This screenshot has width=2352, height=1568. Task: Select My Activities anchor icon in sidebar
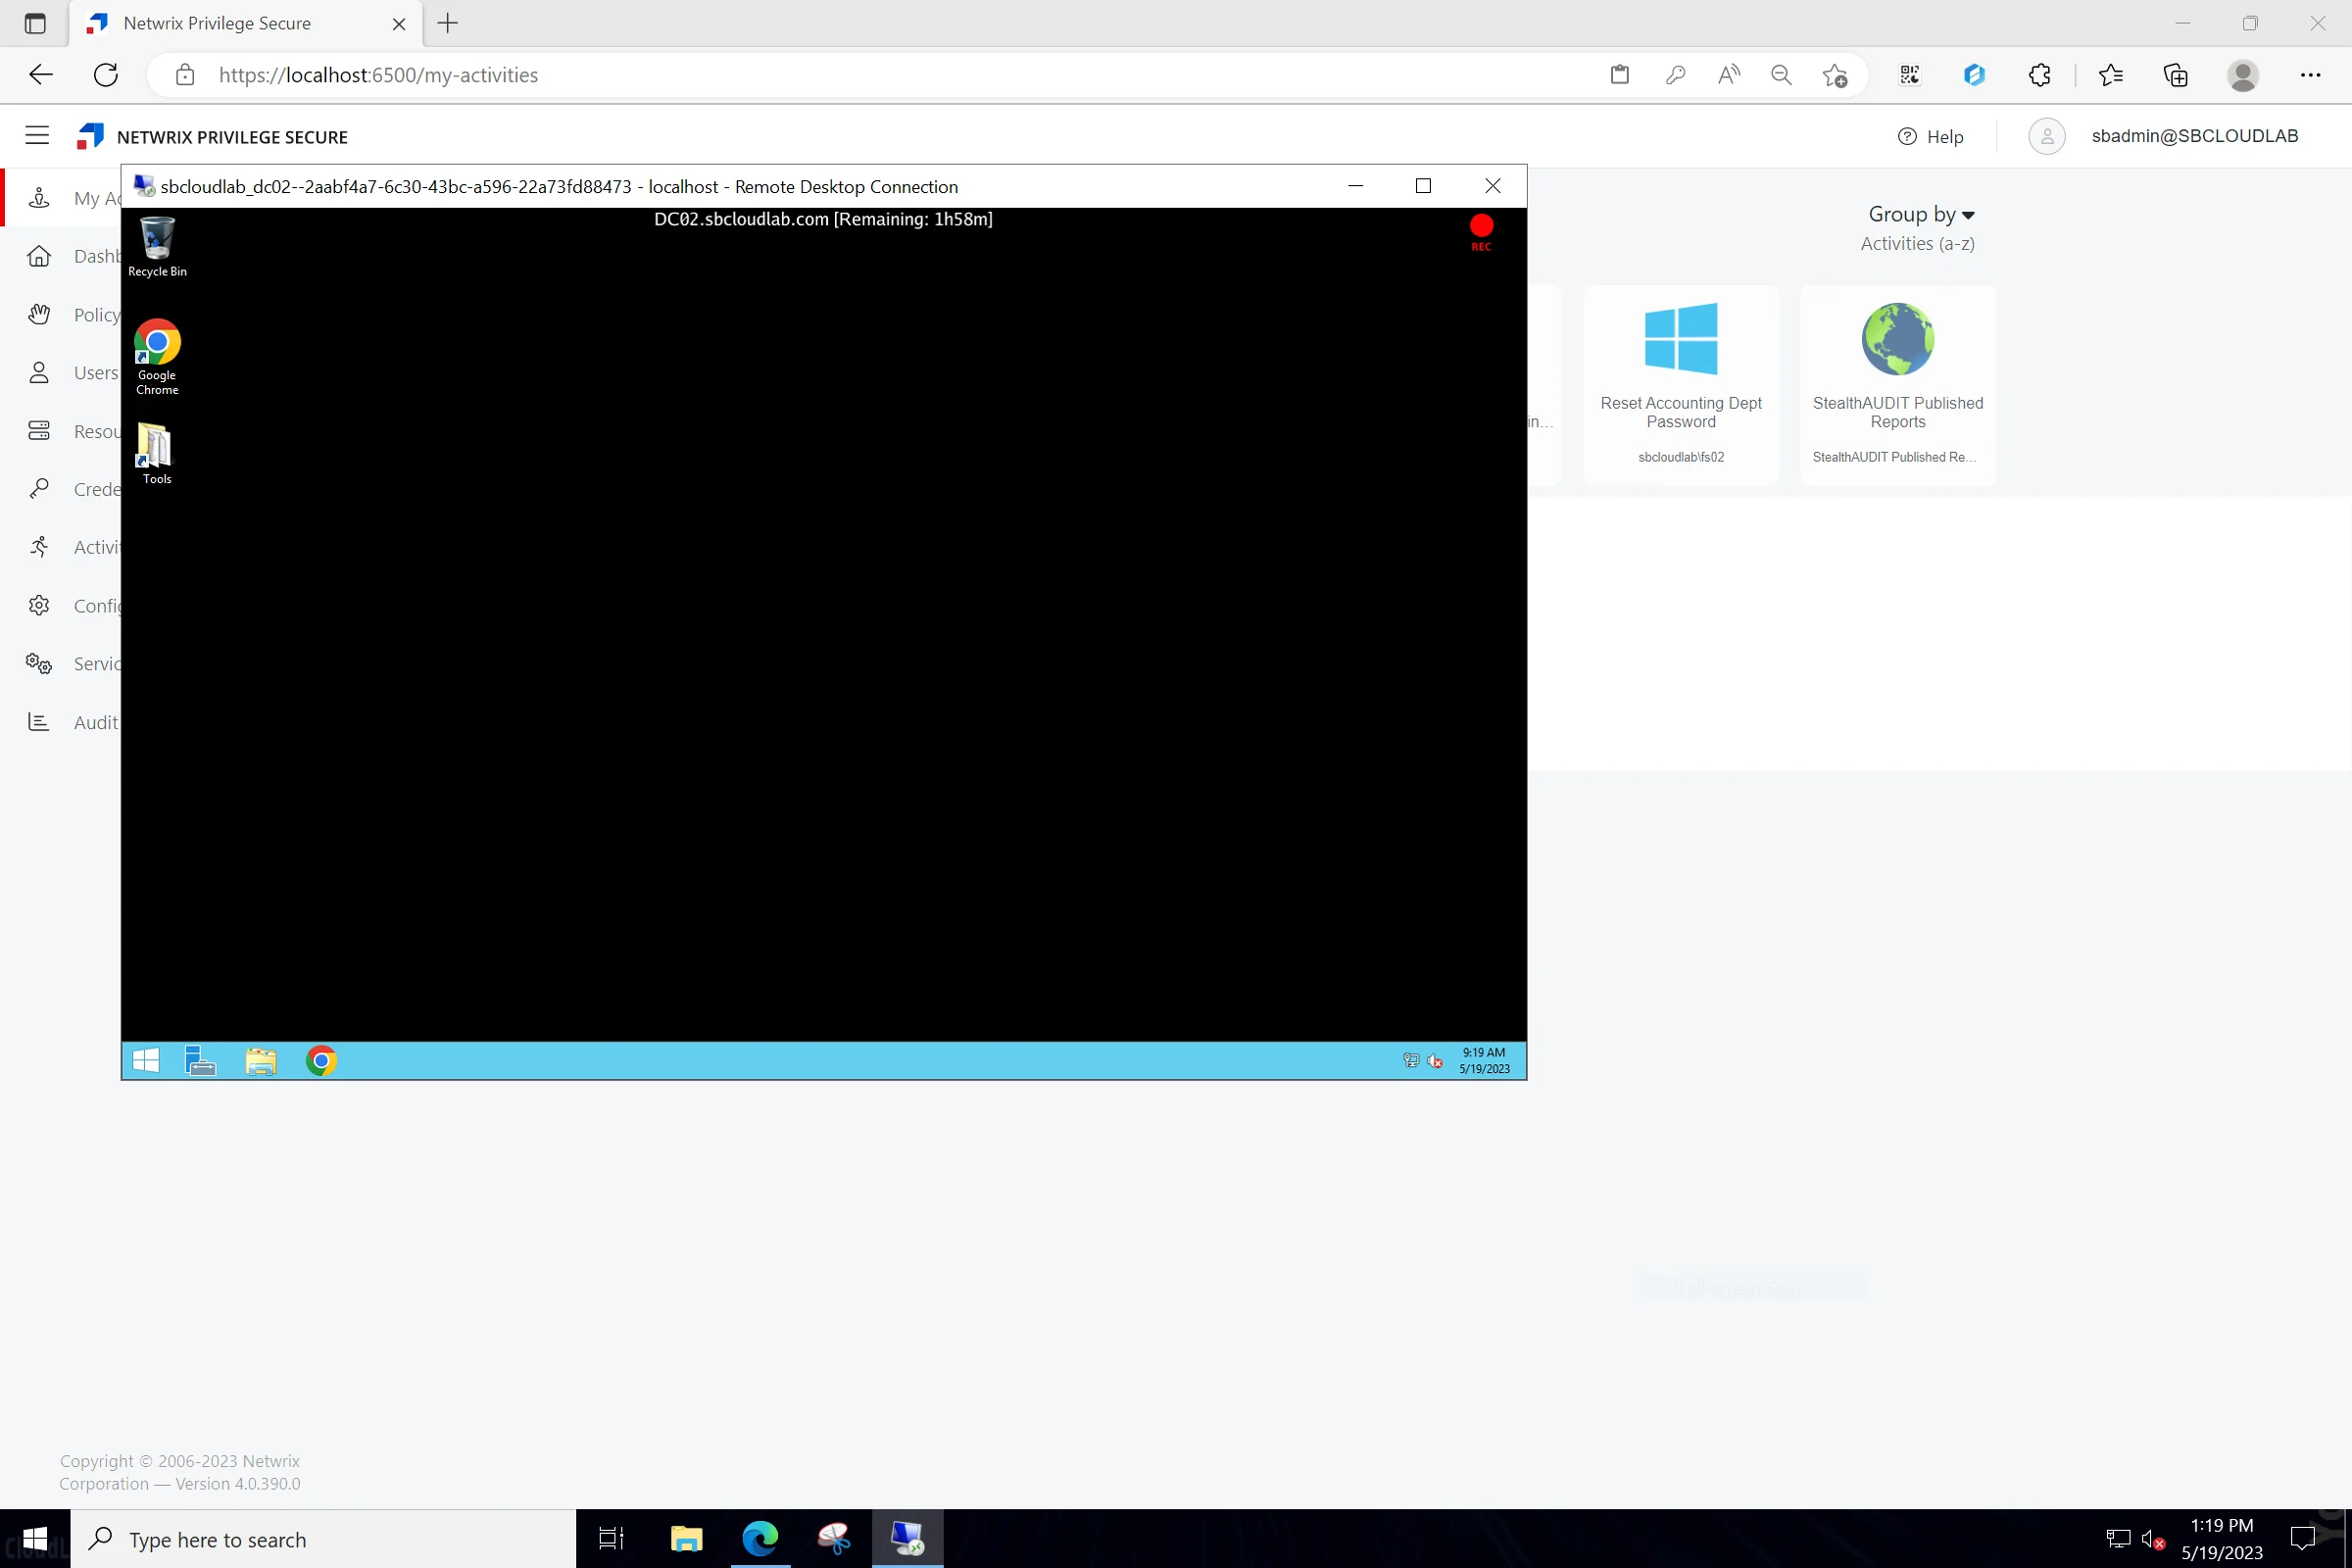[39, 198]
